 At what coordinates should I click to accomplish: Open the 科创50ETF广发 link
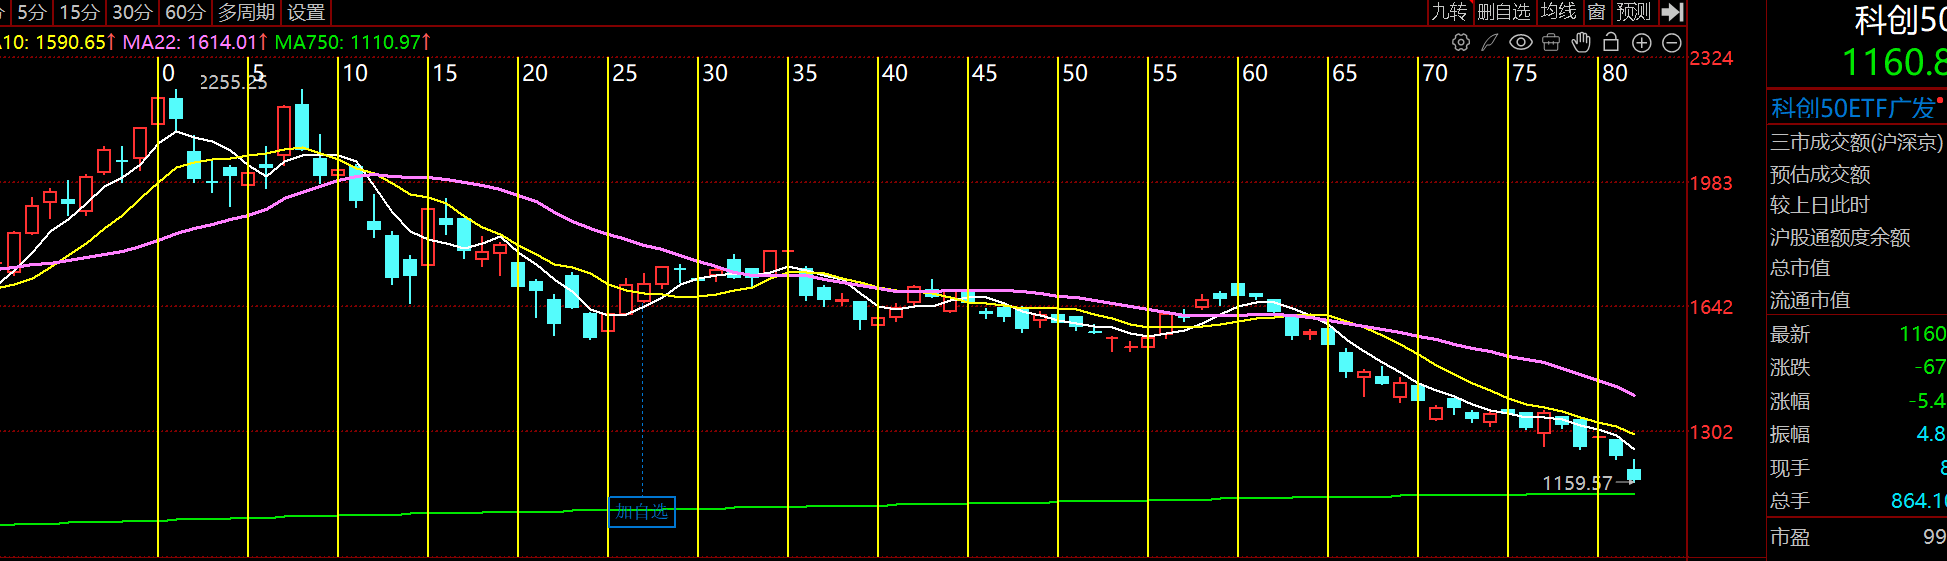[1853, 108]
